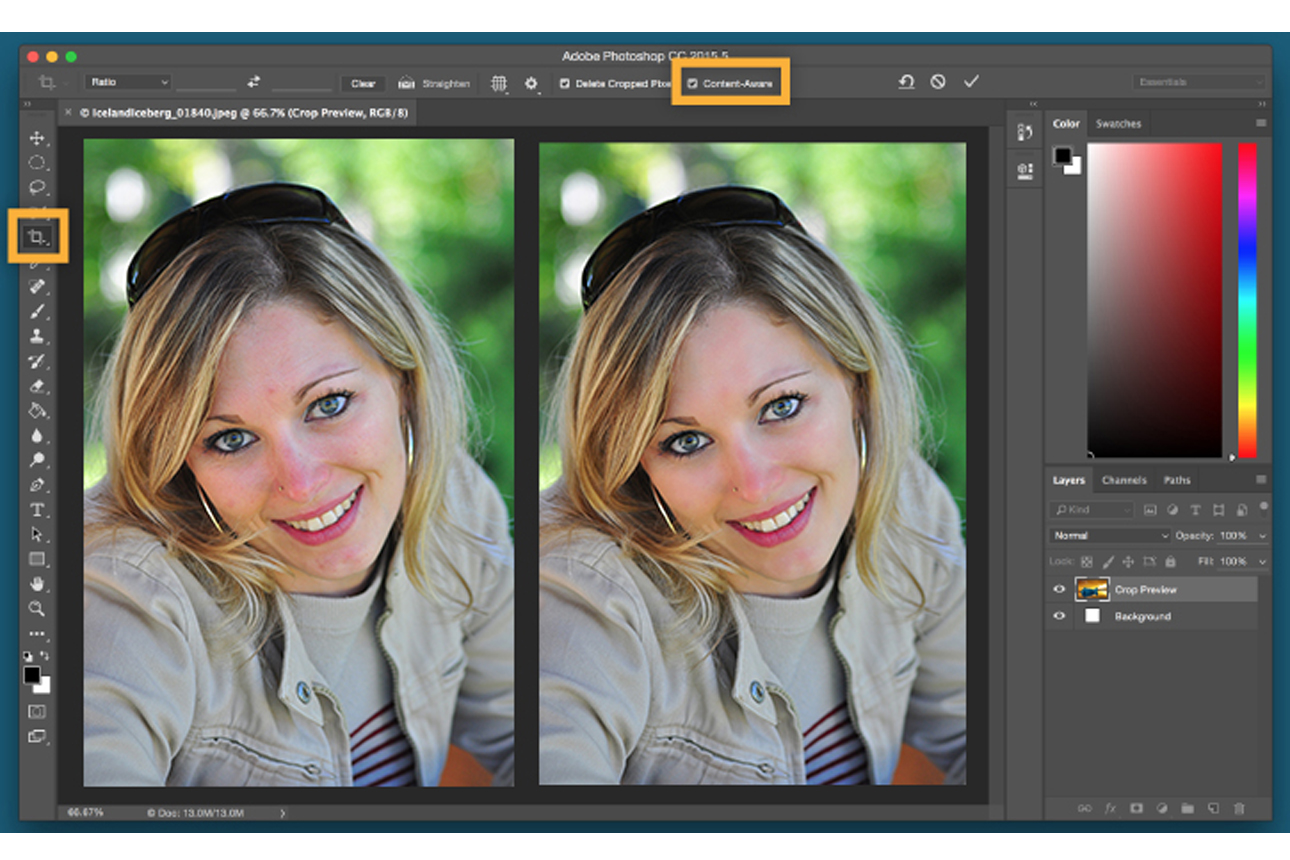The height and width of the screenshot is (860, 1290).
Task: Click the trash icon to delete layer
Action: 1239,807
